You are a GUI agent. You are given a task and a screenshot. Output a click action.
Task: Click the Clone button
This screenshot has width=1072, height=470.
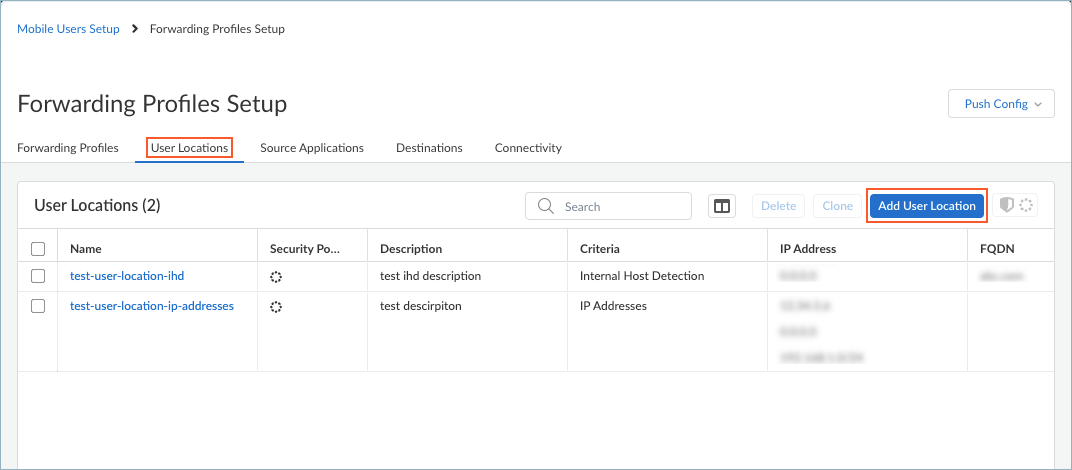pyautogui.click(x=837, y=206)
